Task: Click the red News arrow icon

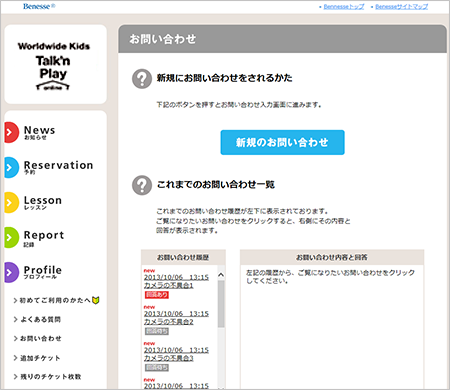Action: [12, 132]
